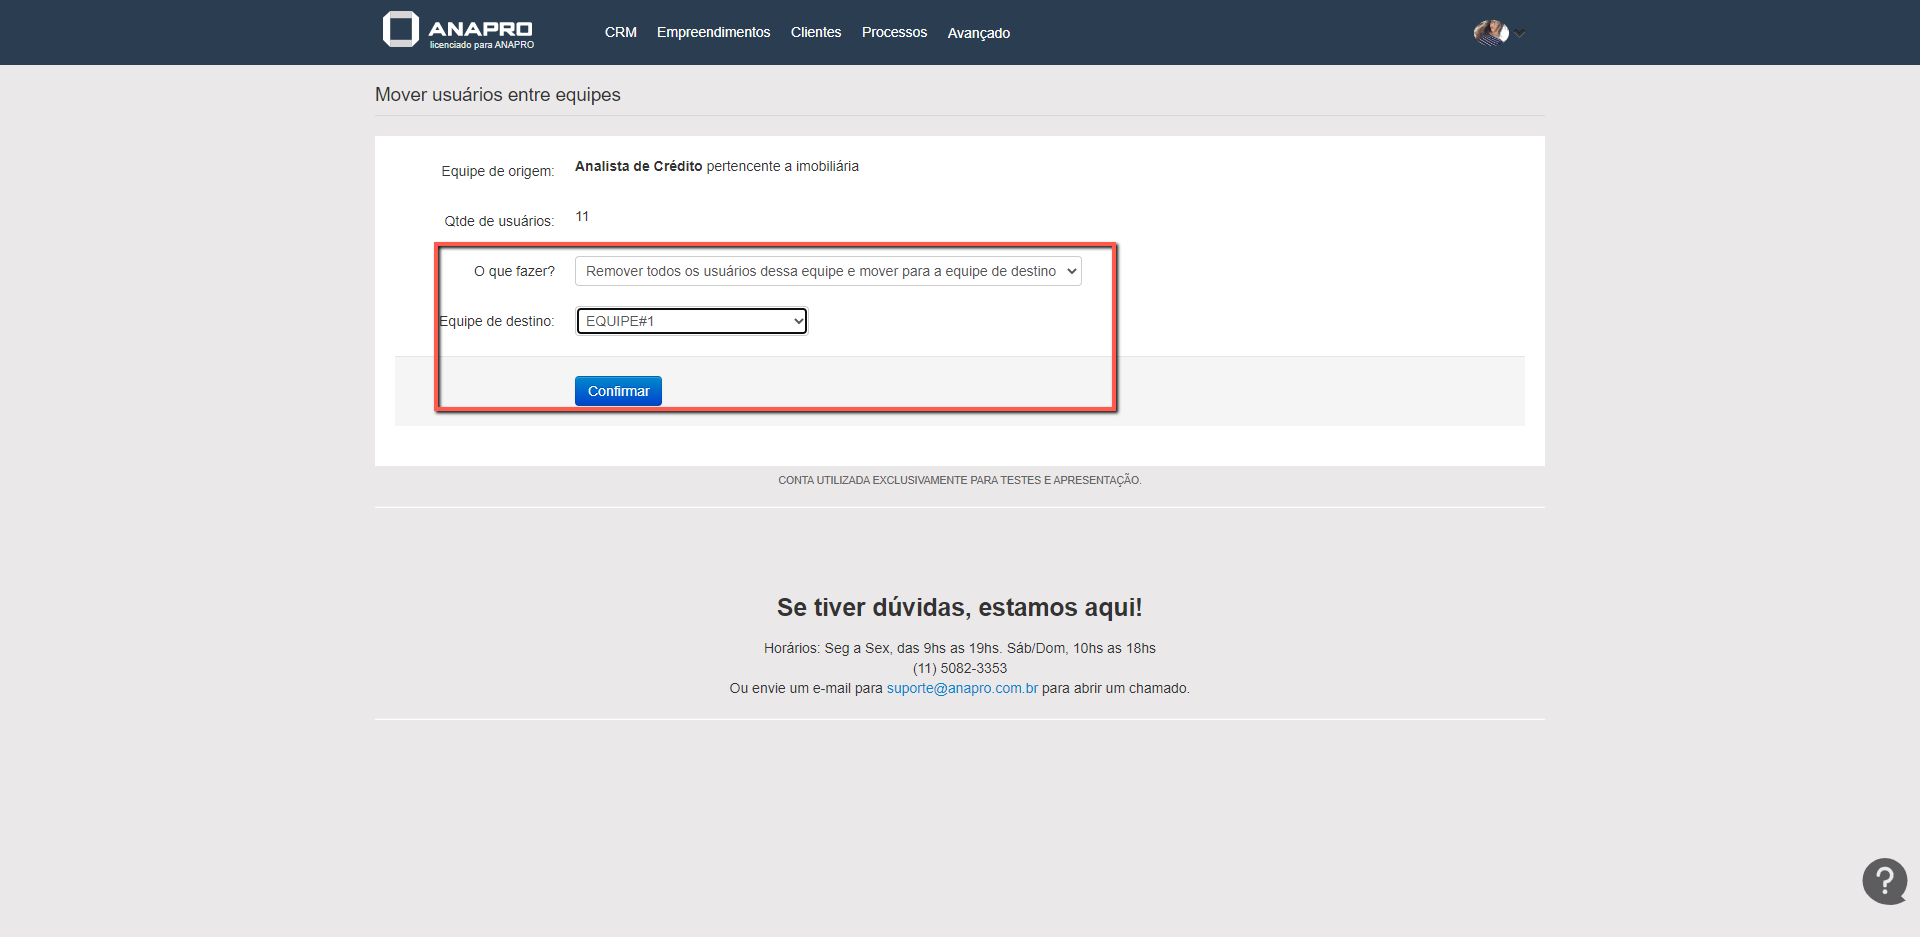The height and width of the screenshot is (937, 1920).
Task: Click the suporte@anapro.com.br email link
Action: (962, 688)
